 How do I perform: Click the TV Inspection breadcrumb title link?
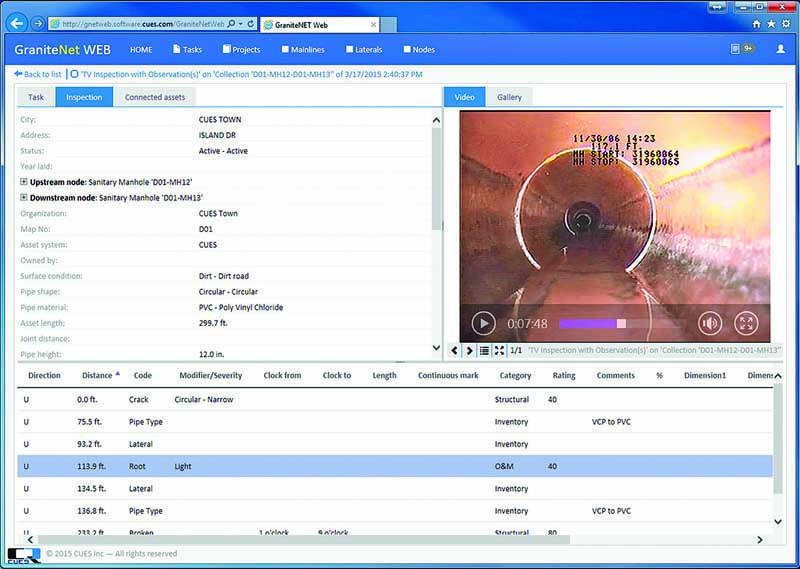pyautogui.click(x=252, y=75)
